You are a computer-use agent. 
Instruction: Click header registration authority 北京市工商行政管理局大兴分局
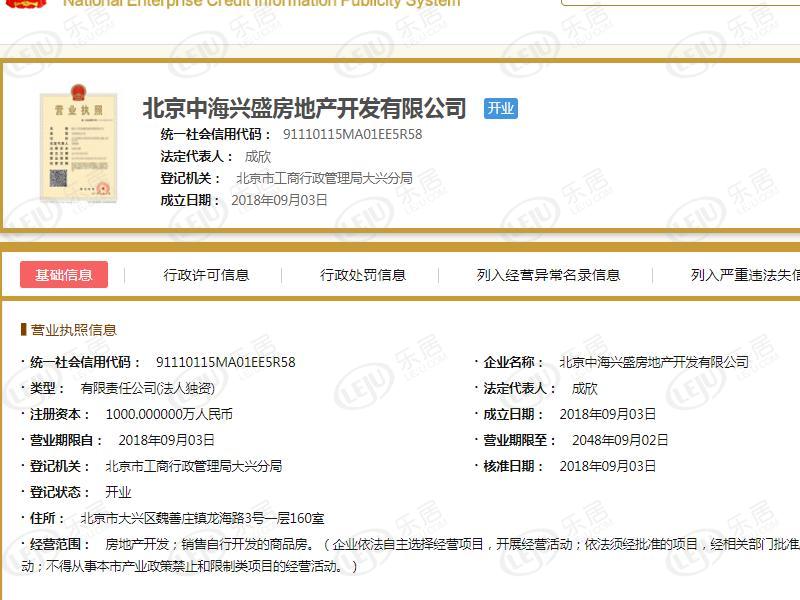324,178
